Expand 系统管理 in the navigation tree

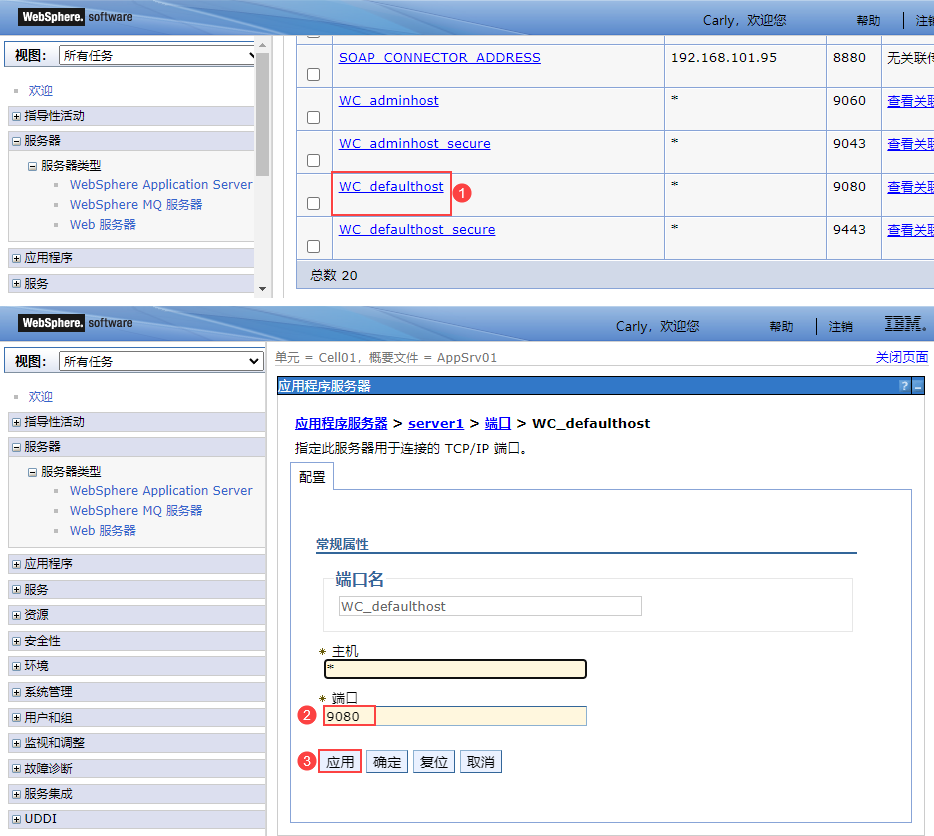[16, 692]
